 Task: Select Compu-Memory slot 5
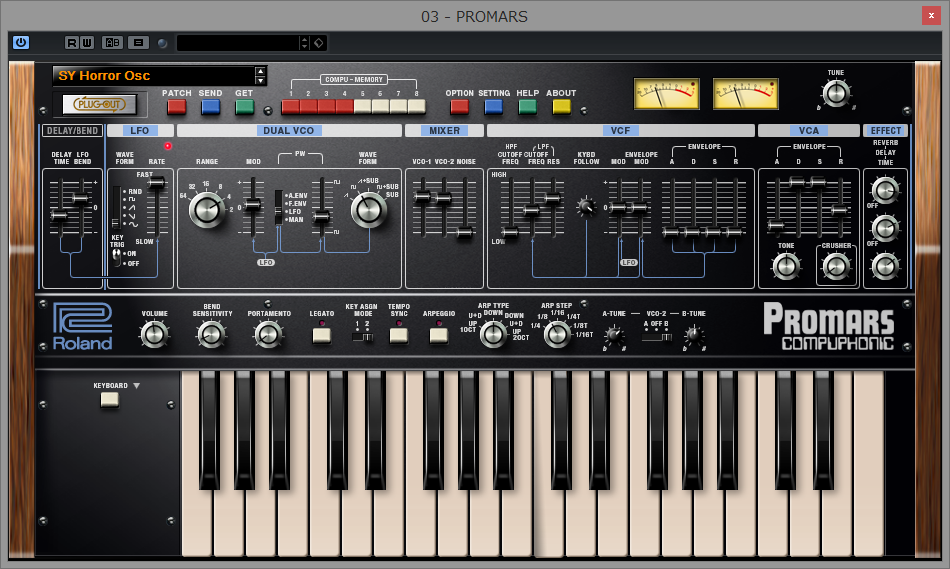[363, 107]
